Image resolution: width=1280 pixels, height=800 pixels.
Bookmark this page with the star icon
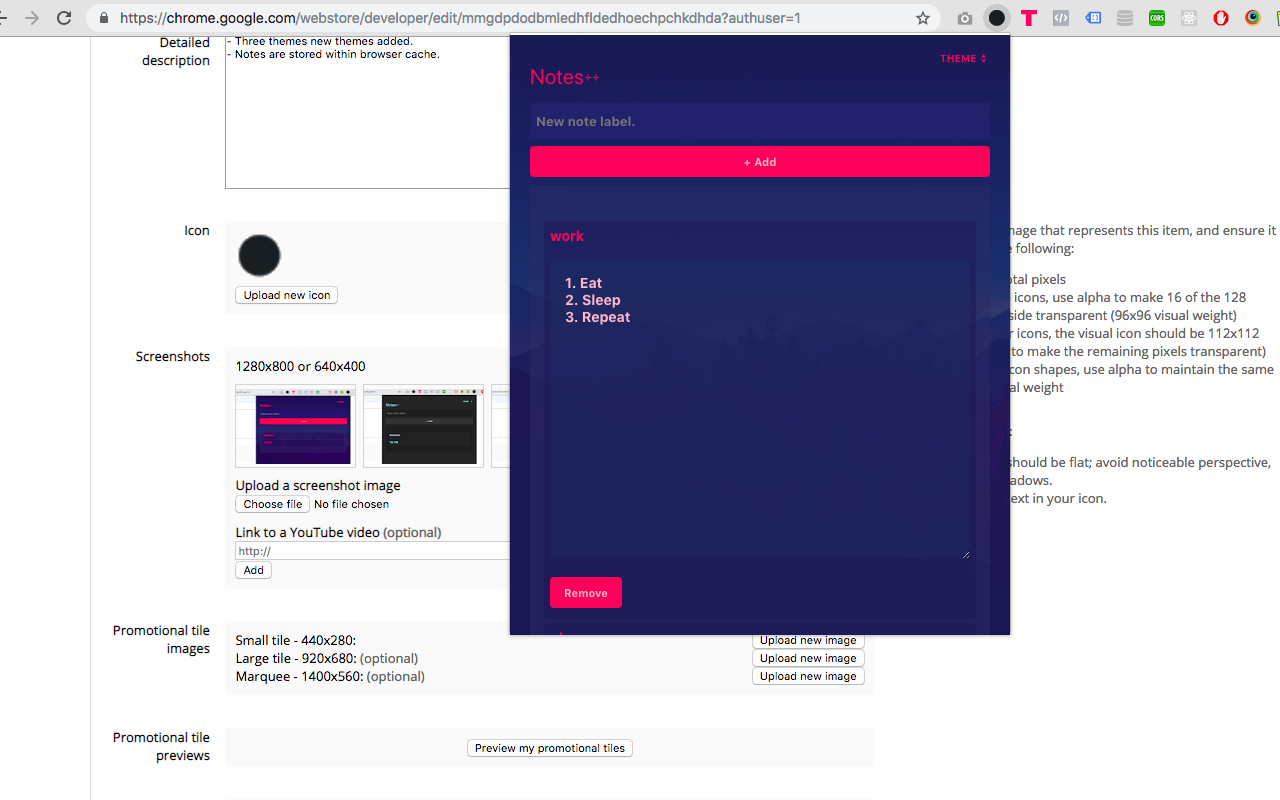pyautogui.click(x=922, y=18)
